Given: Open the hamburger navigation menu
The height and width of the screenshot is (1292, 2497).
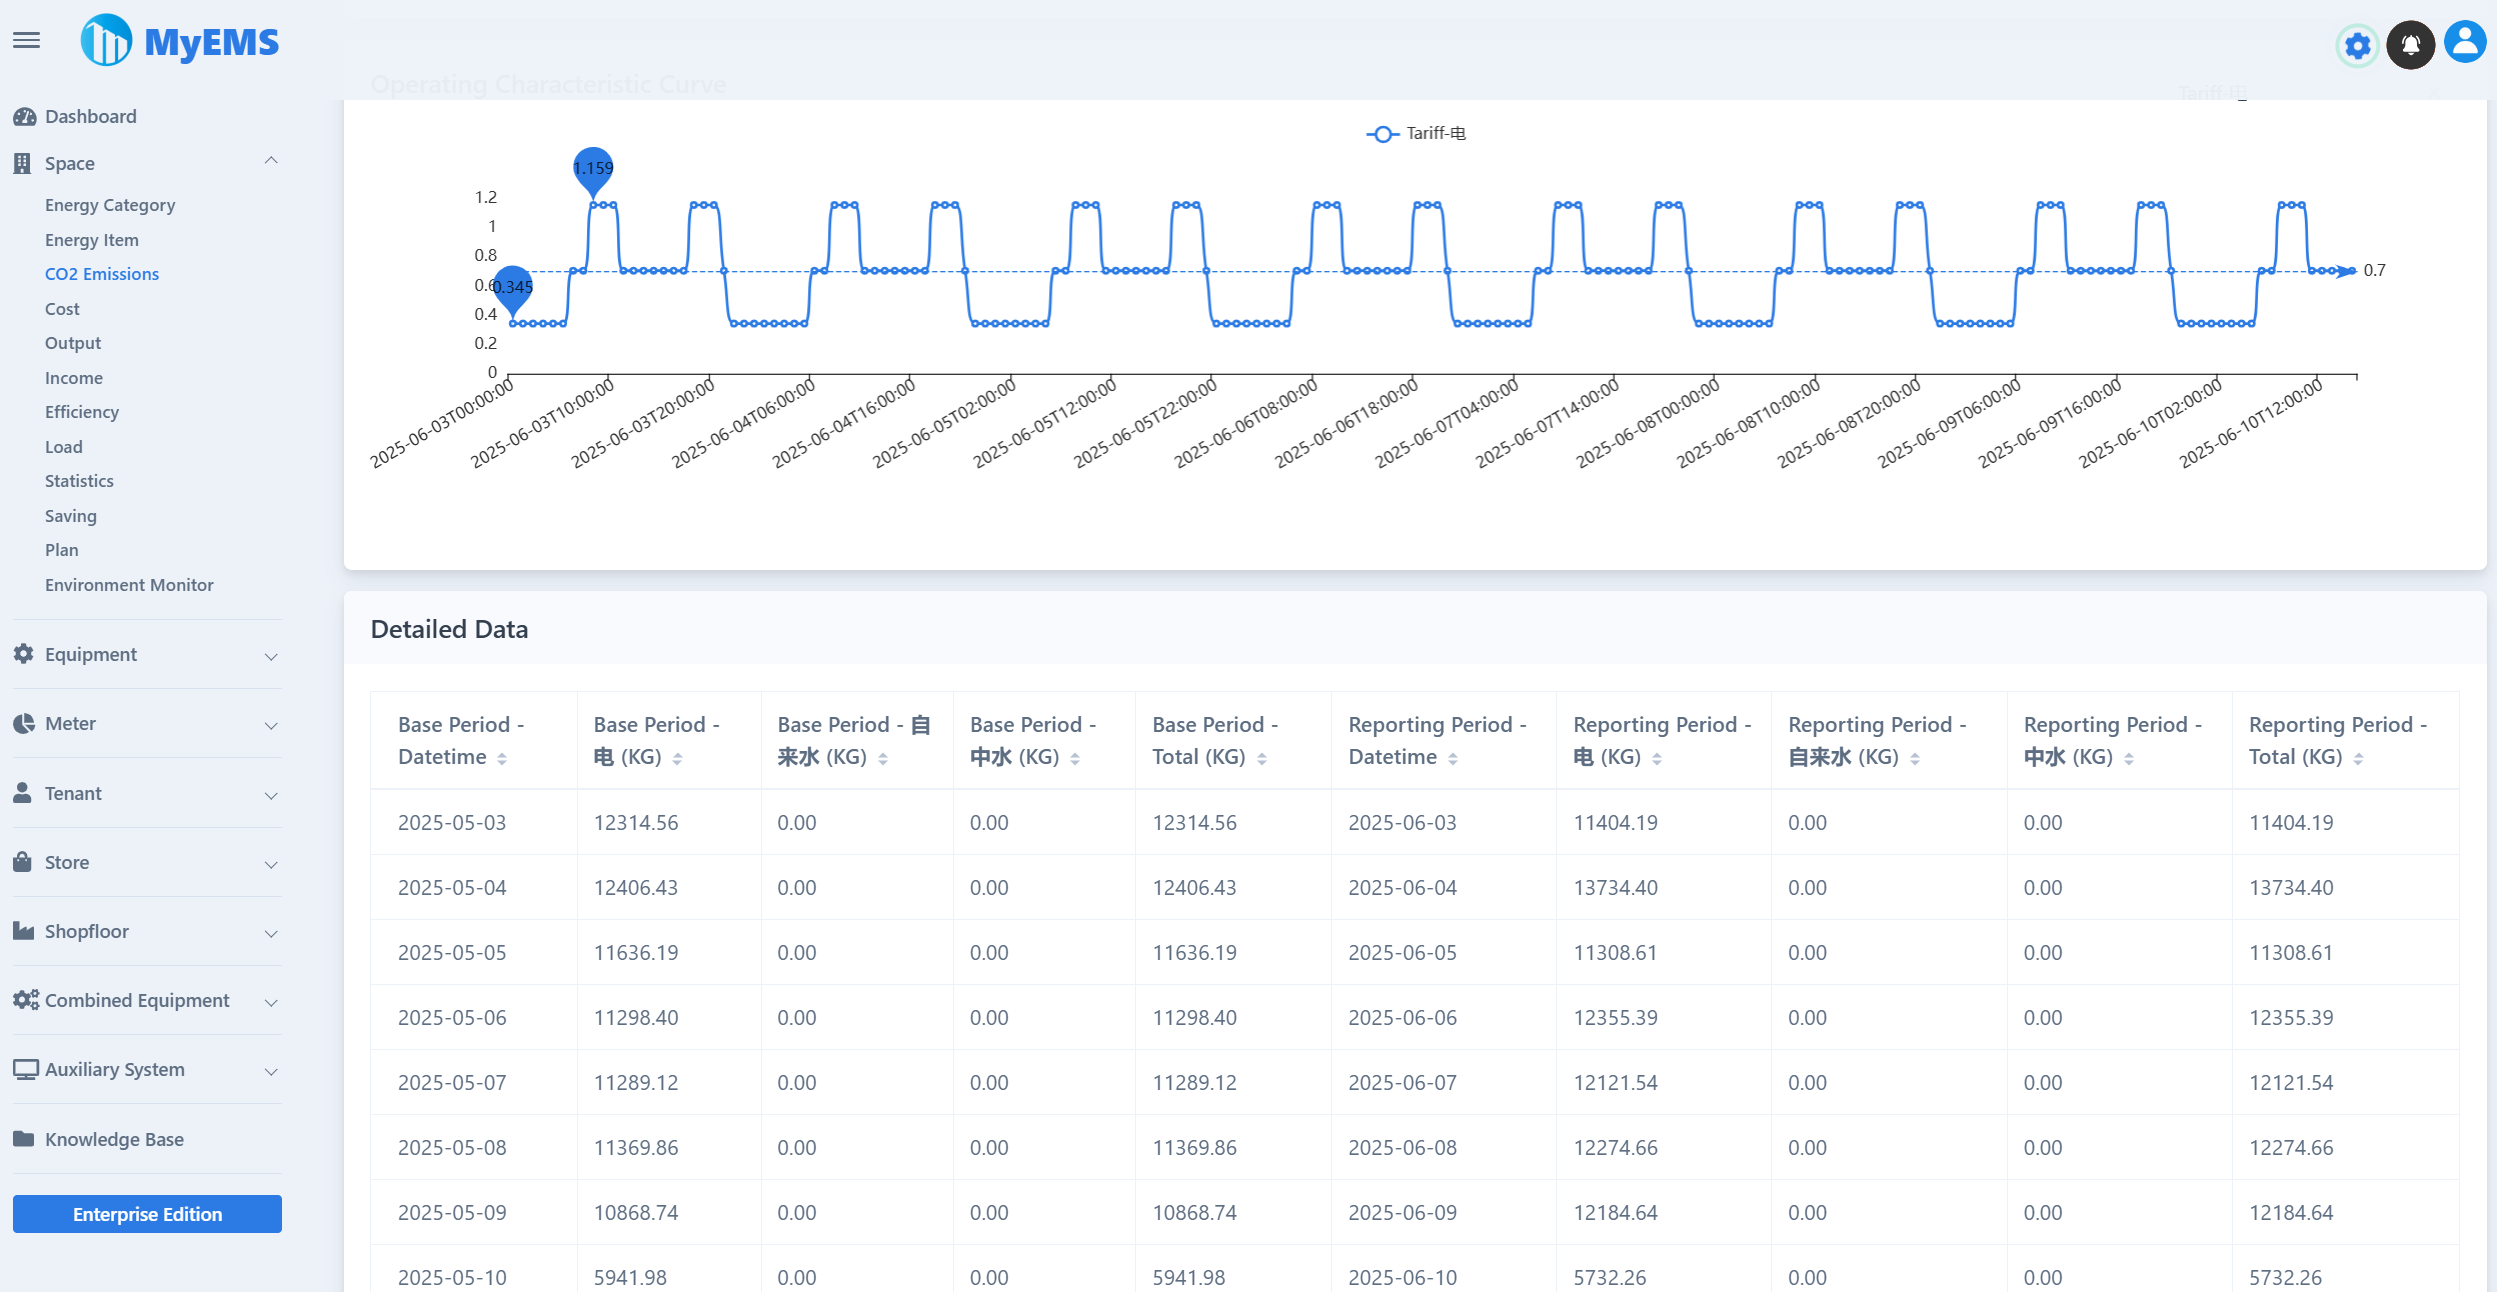Looking at the screenshot, I should click(x=26, y=40).
